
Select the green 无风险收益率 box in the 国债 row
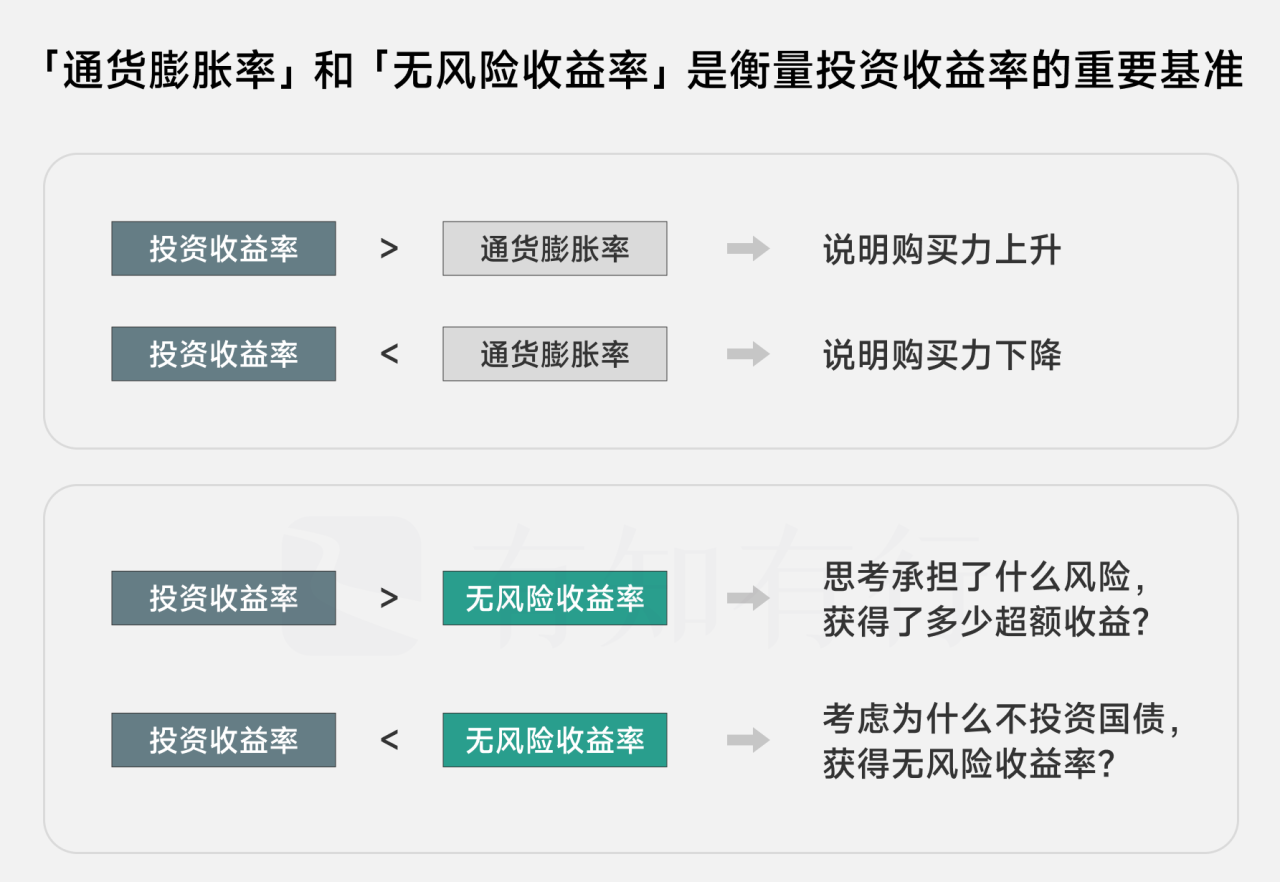[x=554, y=740]
